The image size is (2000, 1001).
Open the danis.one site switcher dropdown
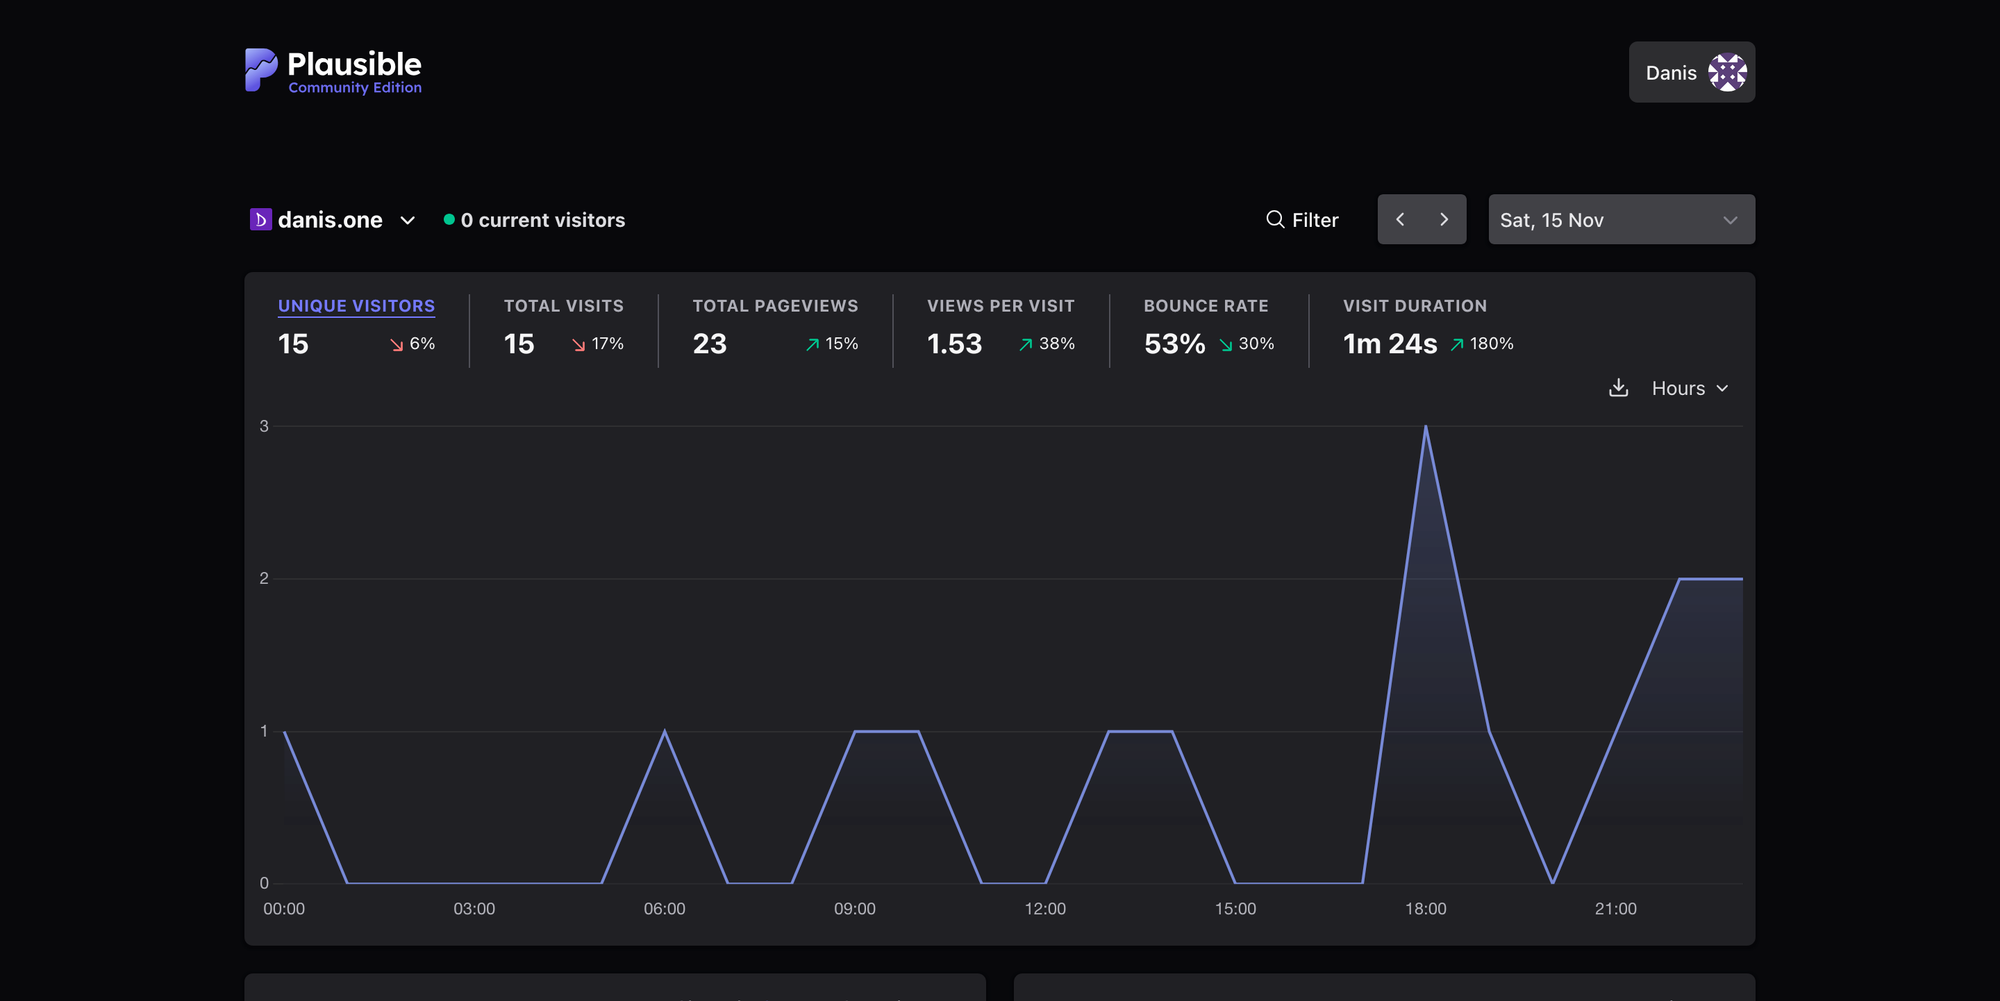pos(407,220)
